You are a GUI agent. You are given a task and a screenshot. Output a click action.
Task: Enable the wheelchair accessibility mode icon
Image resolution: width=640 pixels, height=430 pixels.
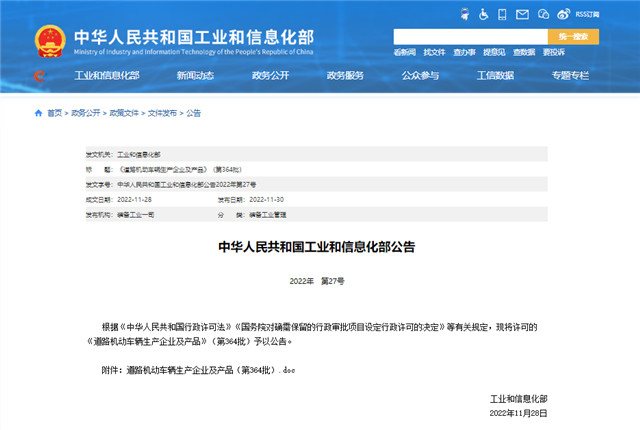[483, 14]
